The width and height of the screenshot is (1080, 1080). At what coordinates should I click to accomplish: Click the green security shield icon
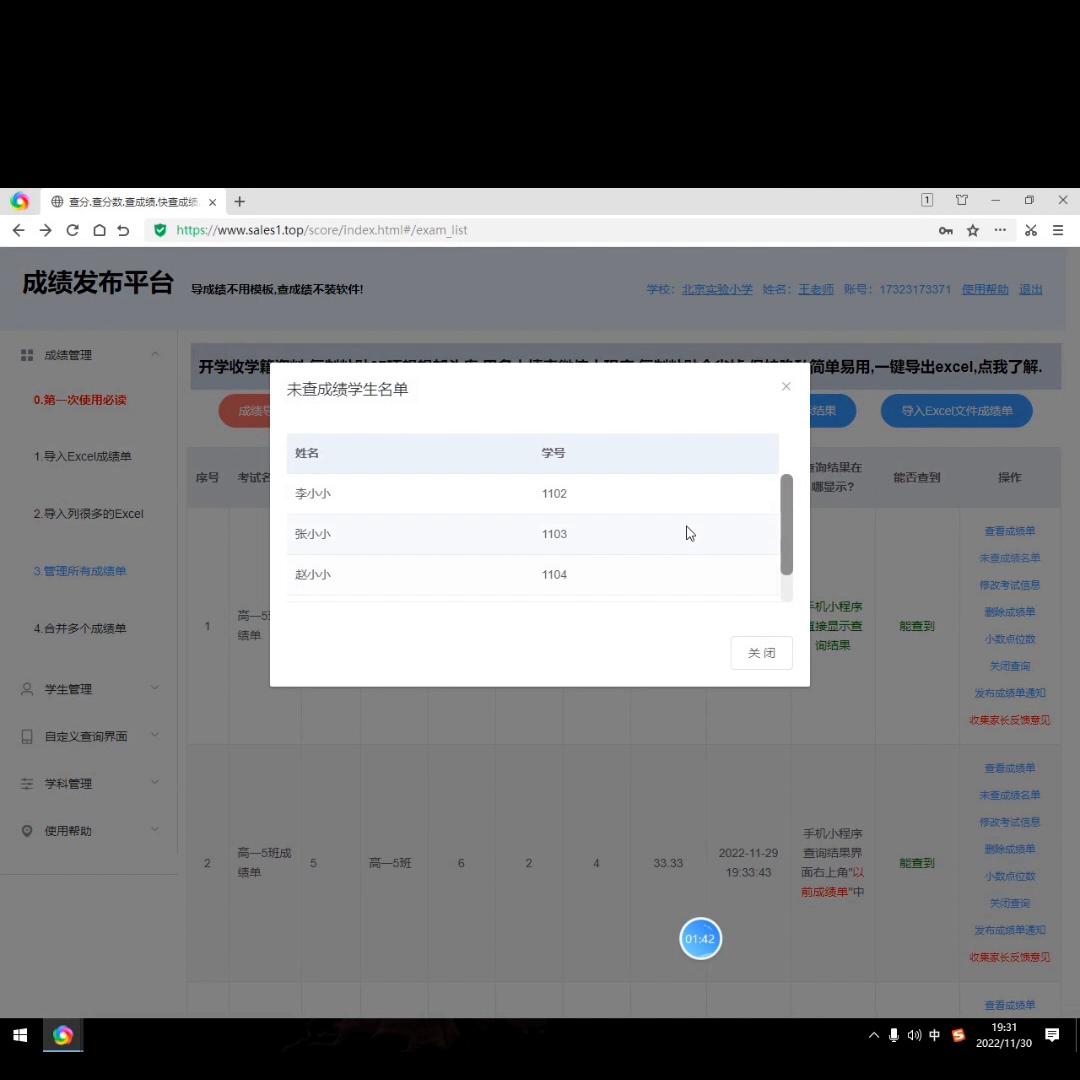160,230
